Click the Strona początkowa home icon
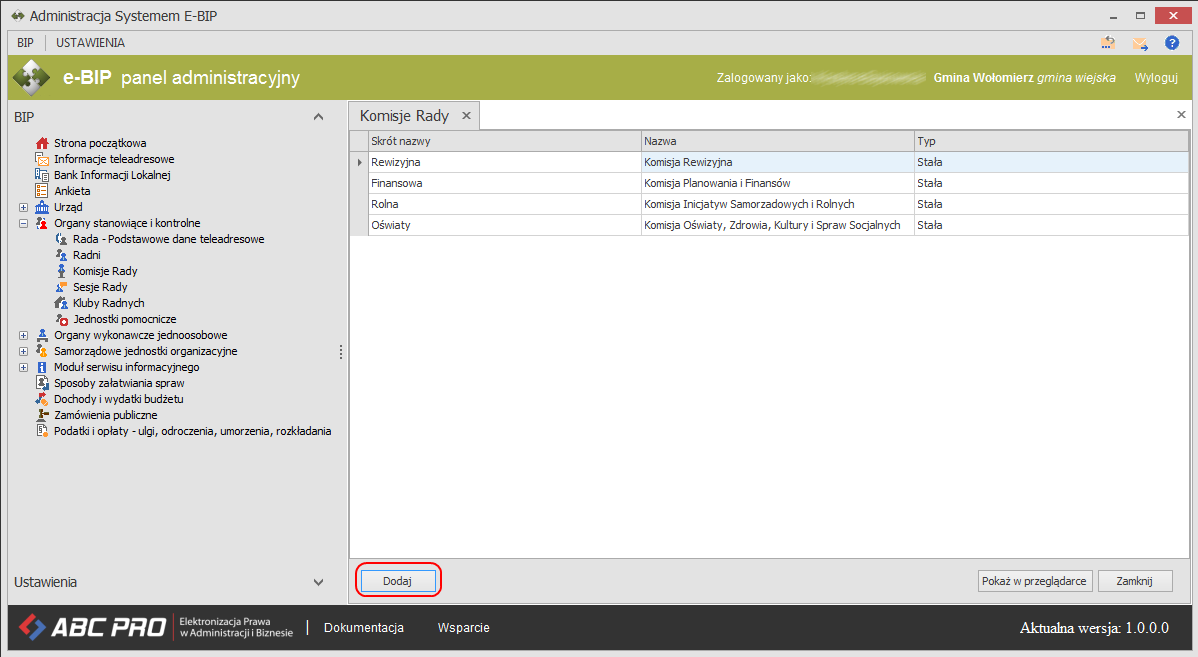The image size is (1198, 657). [42, 143]
